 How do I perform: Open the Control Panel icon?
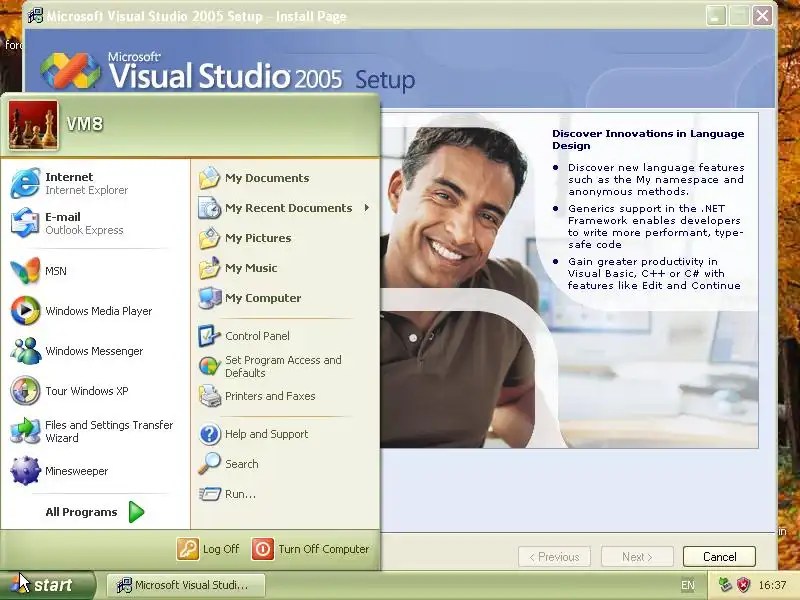(209, 336)
